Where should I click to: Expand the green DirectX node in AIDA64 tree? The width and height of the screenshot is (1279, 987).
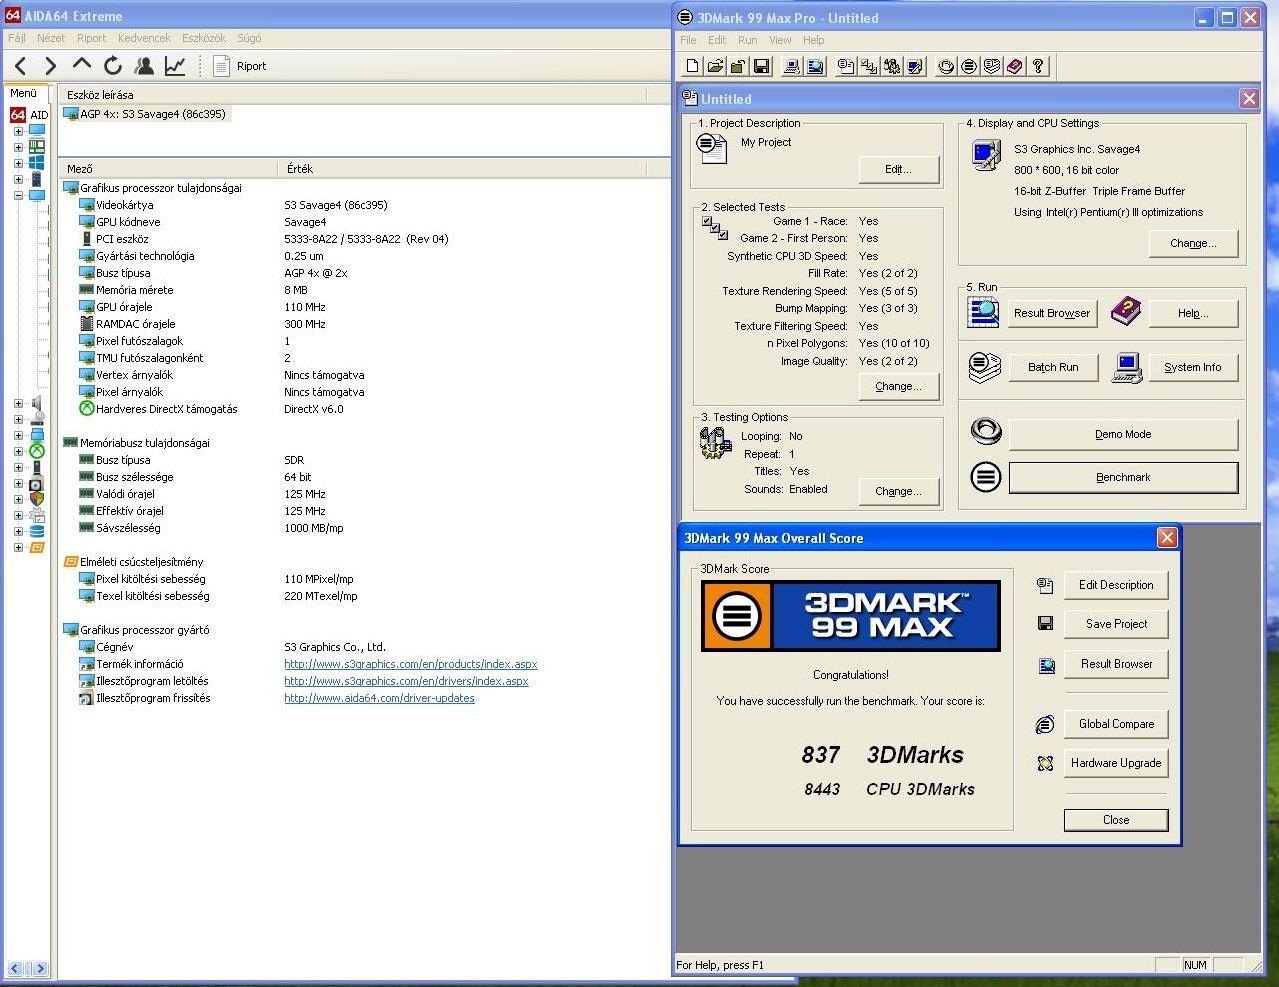[x=18, y=451]
